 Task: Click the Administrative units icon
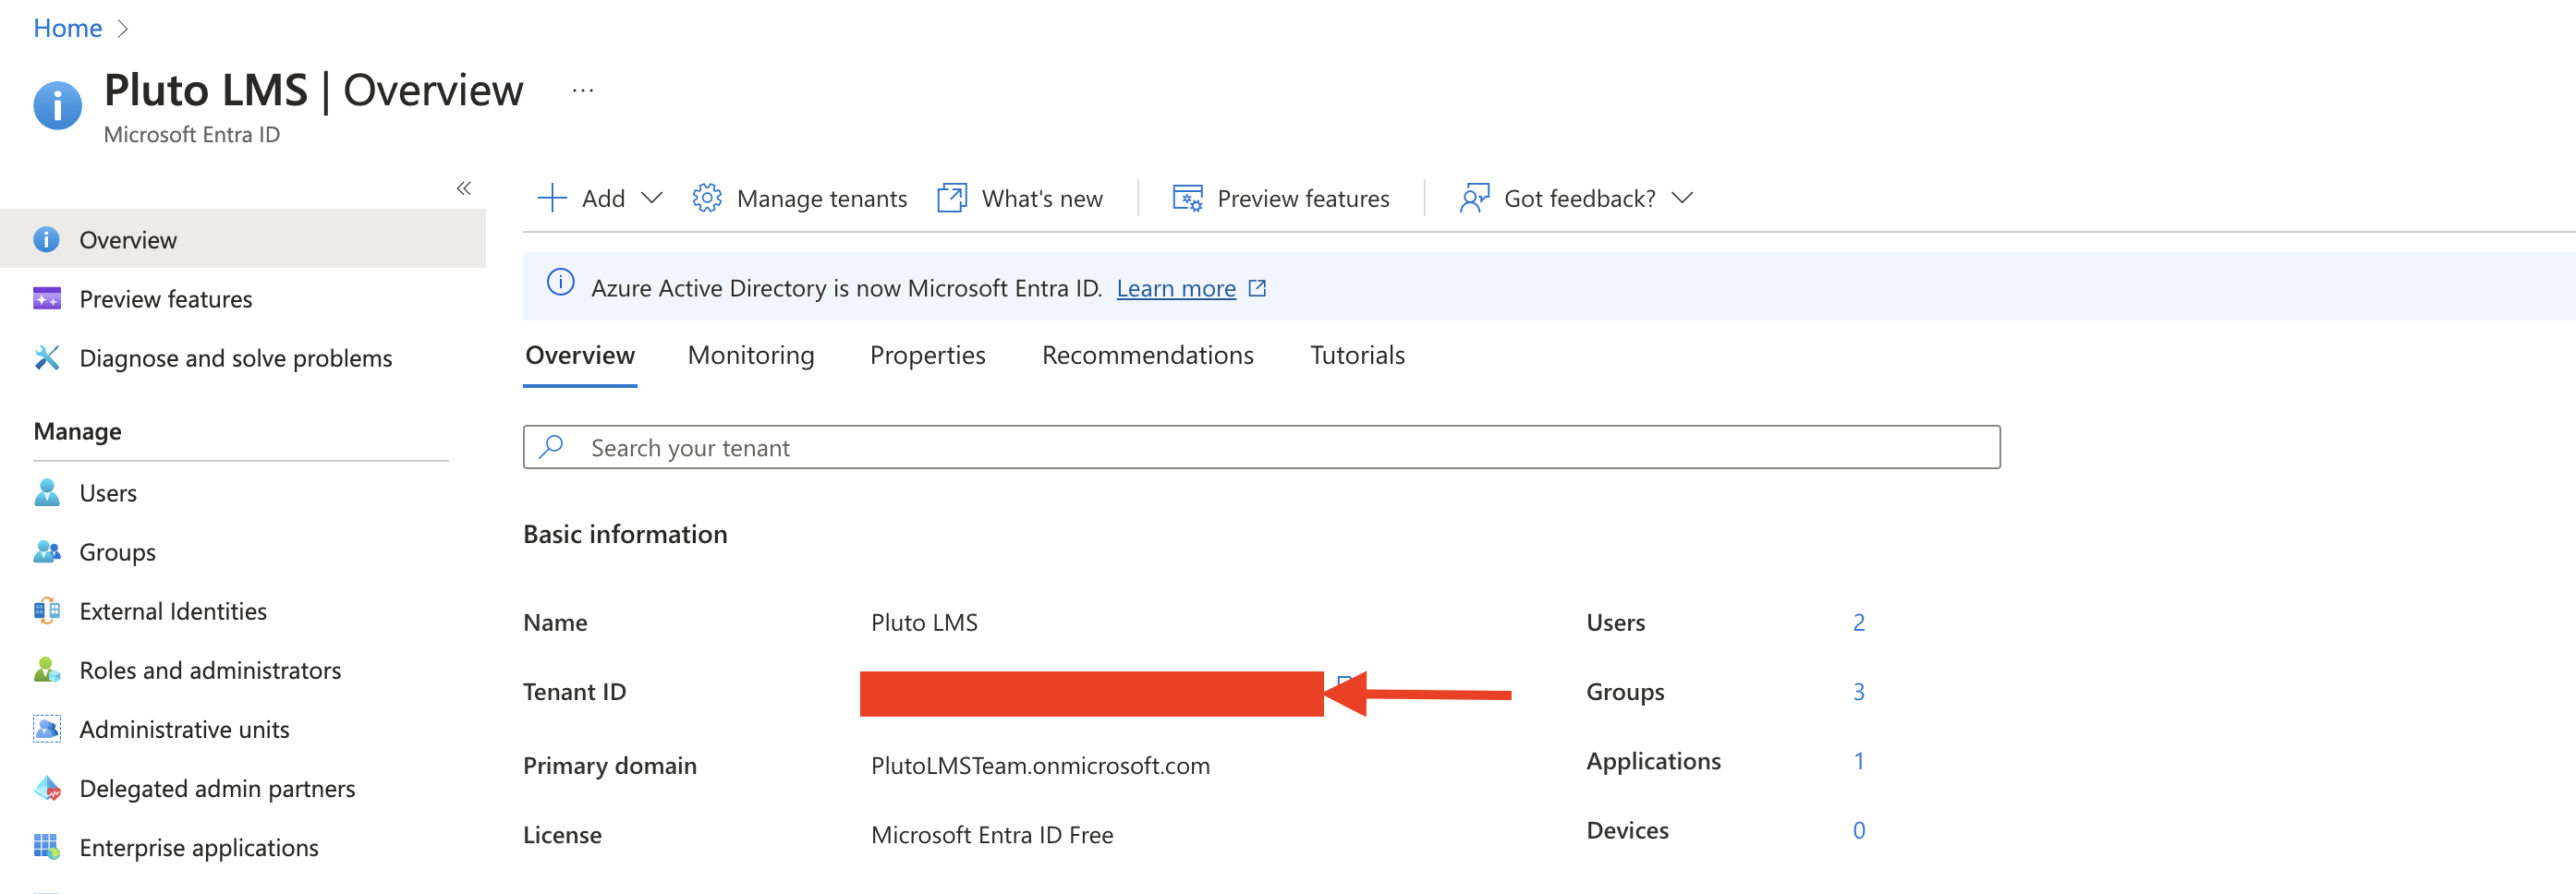coord(46,728)
